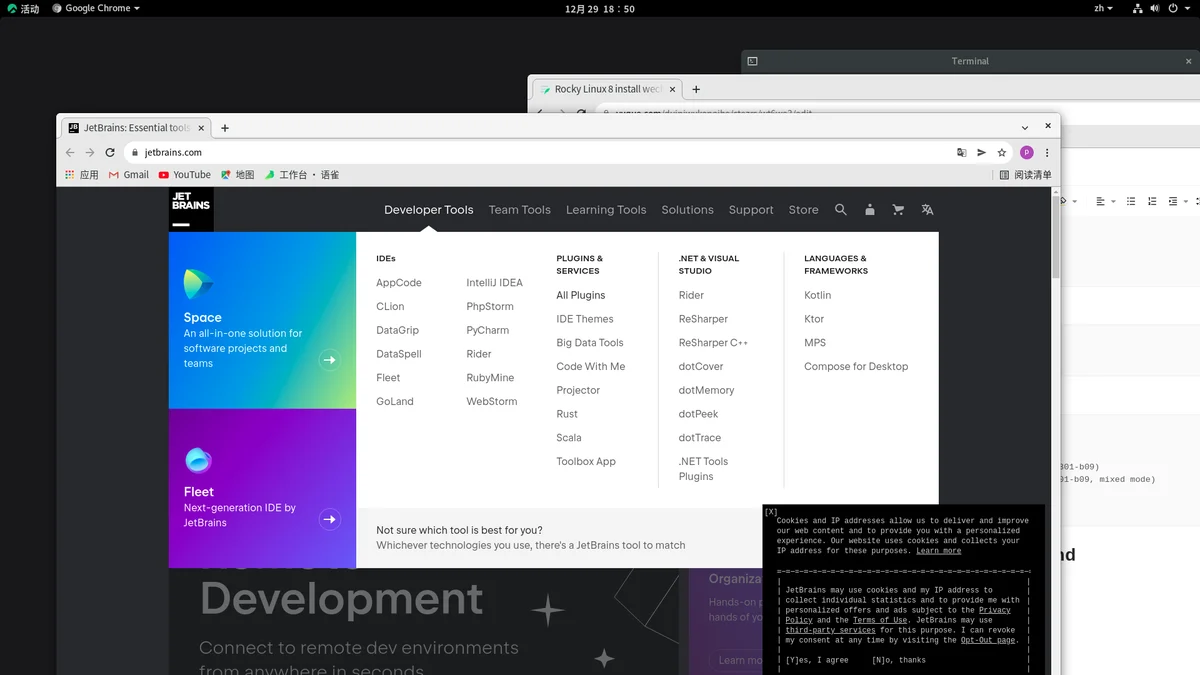Click the Space arrow circle button
Screen dimensions: 1200x675
(x=329, y=360)
